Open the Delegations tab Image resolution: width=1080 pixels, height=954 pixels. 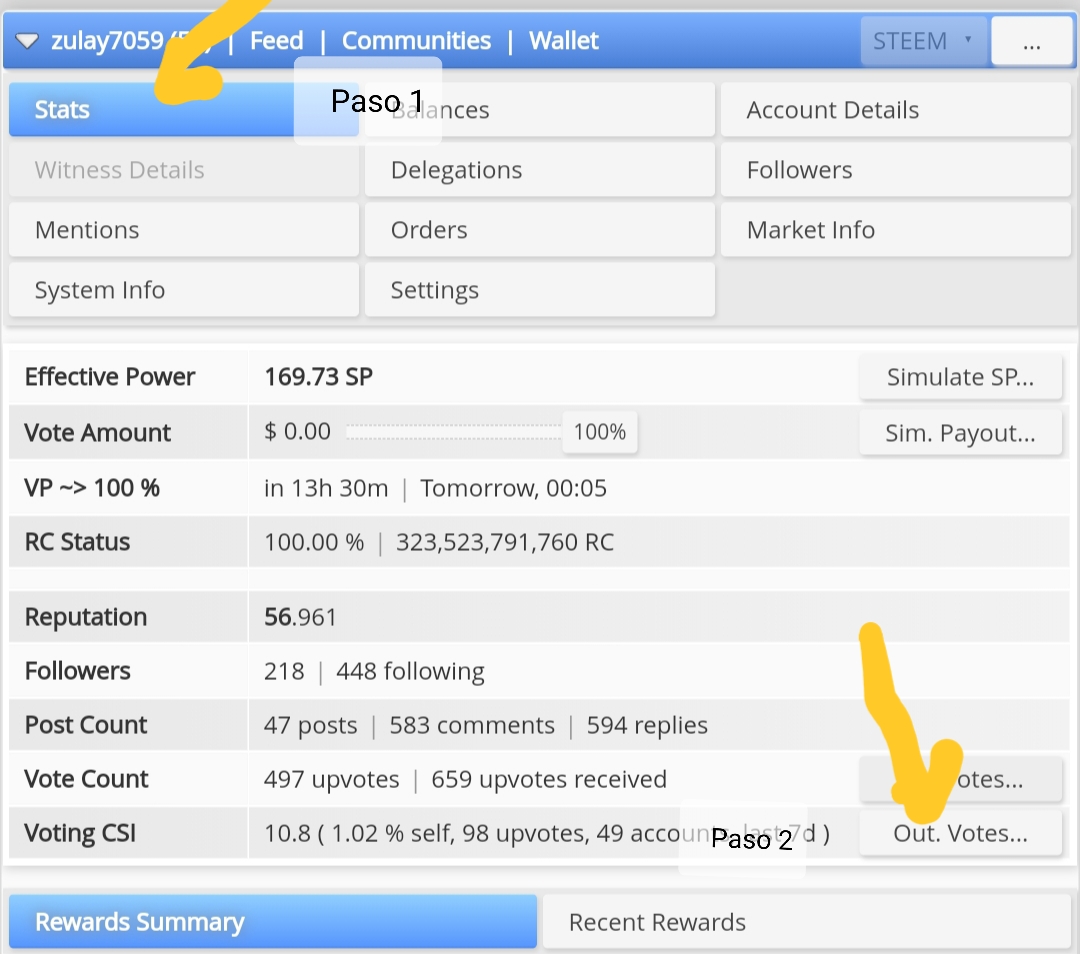(x=539, y=170)
